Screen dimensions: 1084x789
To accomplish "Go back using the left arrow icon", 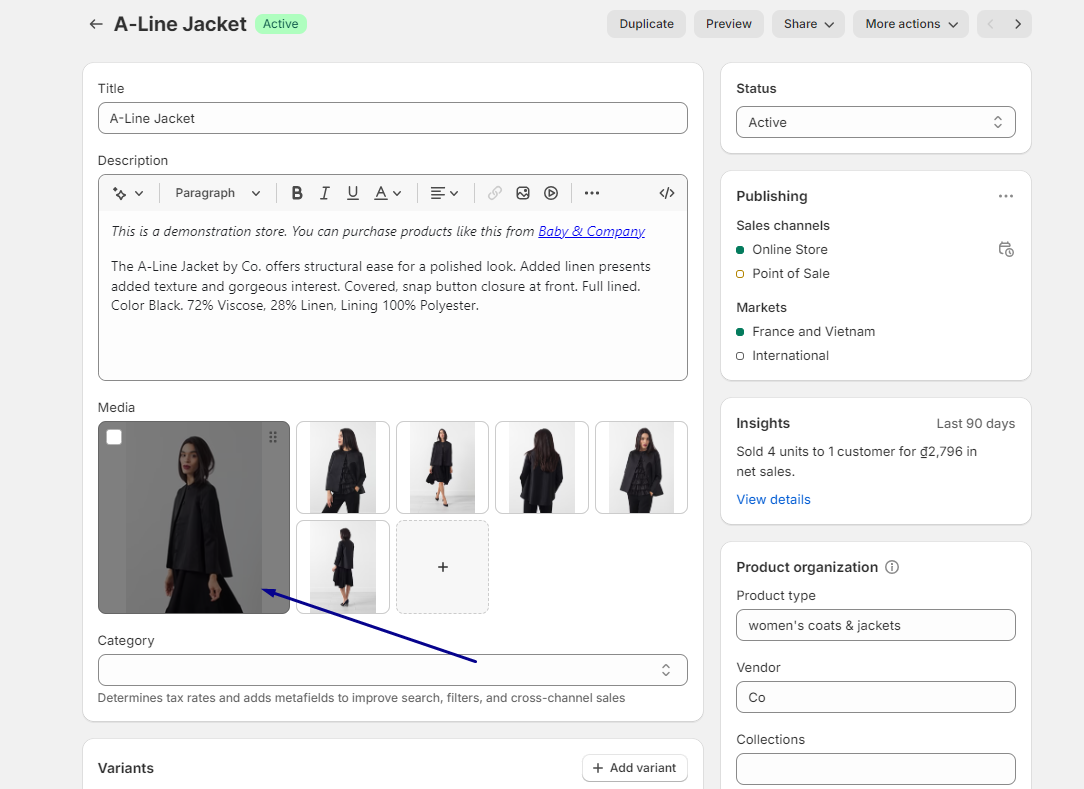I will tap(96, 24).
